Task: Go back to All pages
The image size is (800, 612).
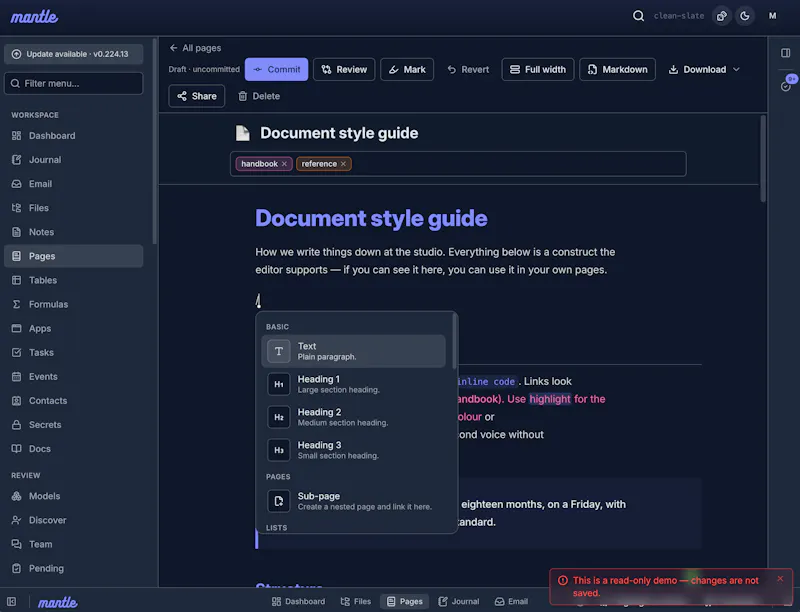Action: [195, 48]
